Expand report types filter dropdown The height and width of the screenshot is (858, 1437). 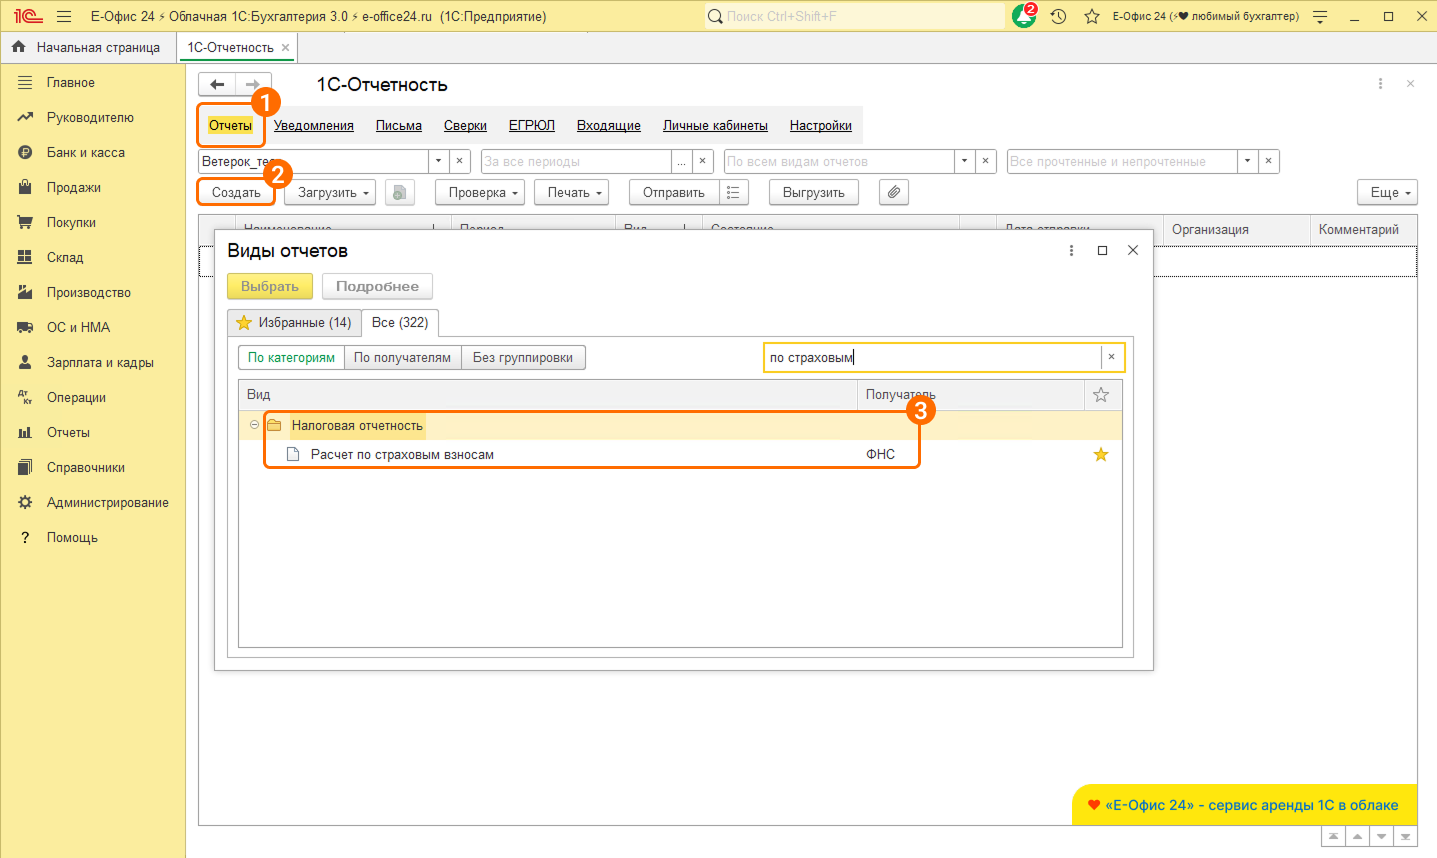[964, 161]
